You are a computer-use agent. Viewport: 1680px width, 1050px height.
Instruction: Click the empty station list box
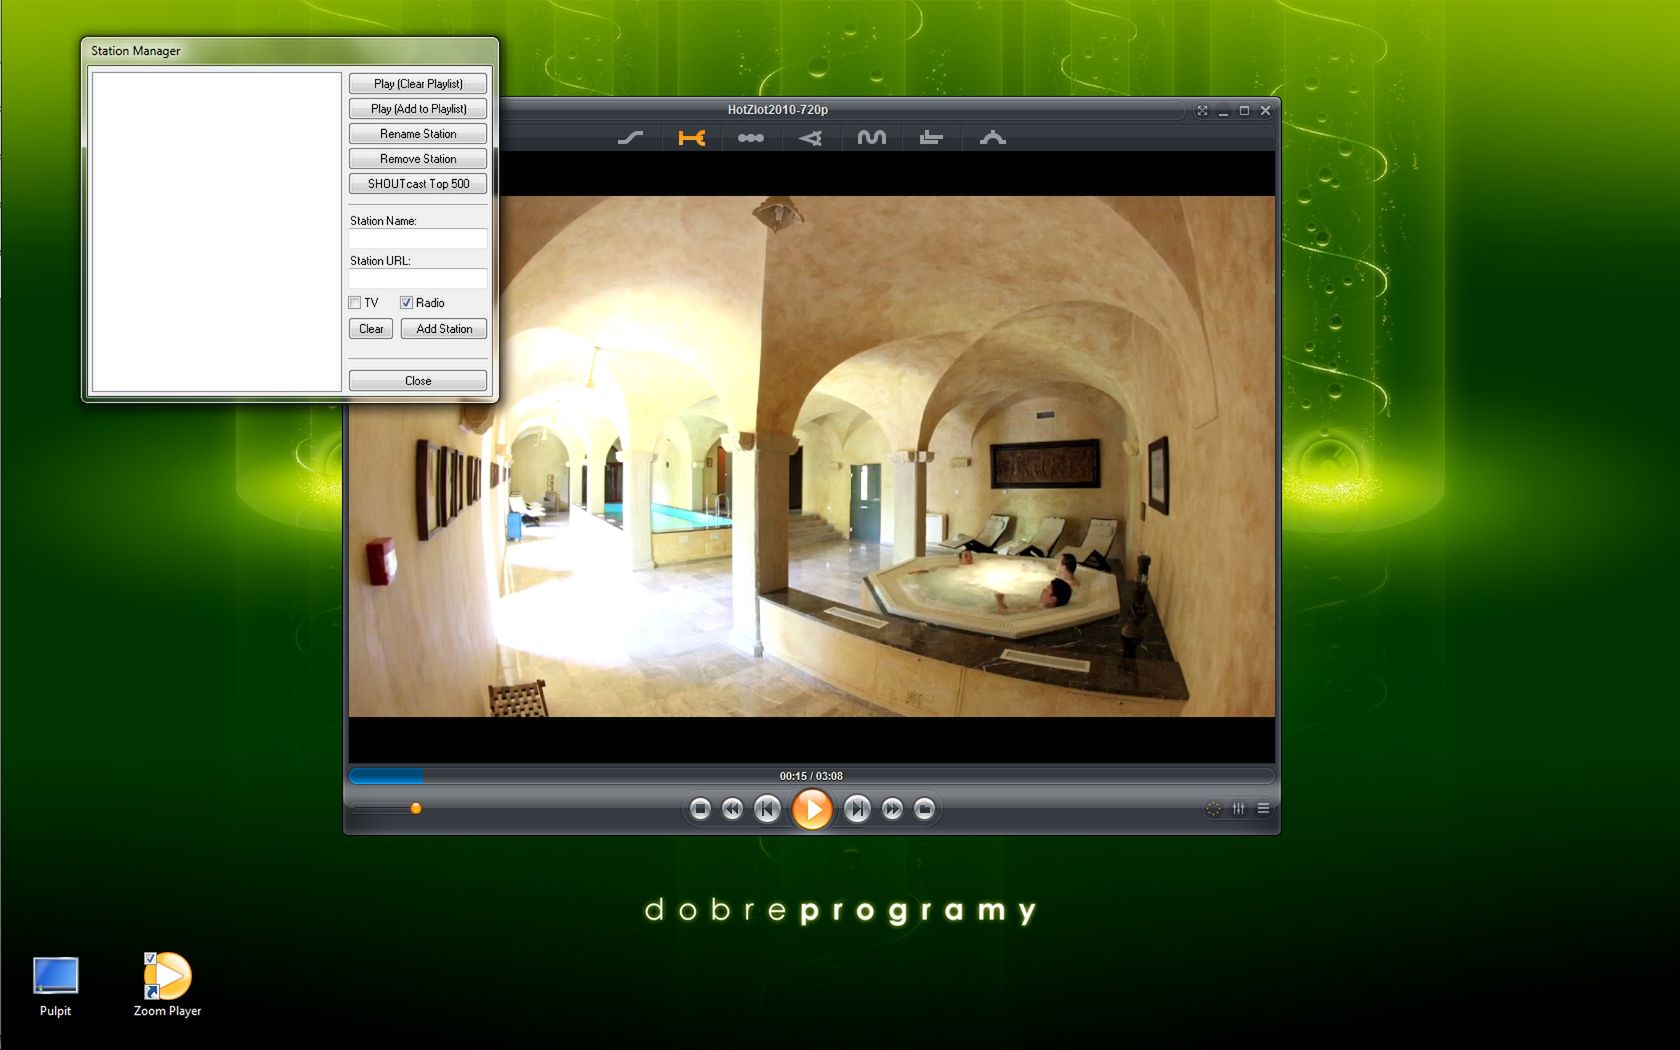tap(217, 231)
